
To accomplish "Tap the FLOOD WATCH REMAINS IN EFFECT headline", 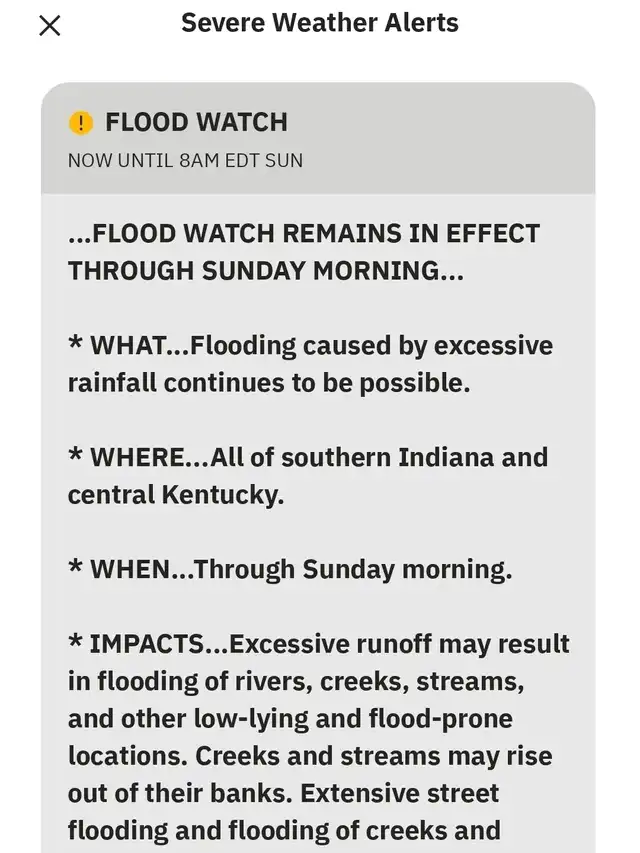I will 304,234.
